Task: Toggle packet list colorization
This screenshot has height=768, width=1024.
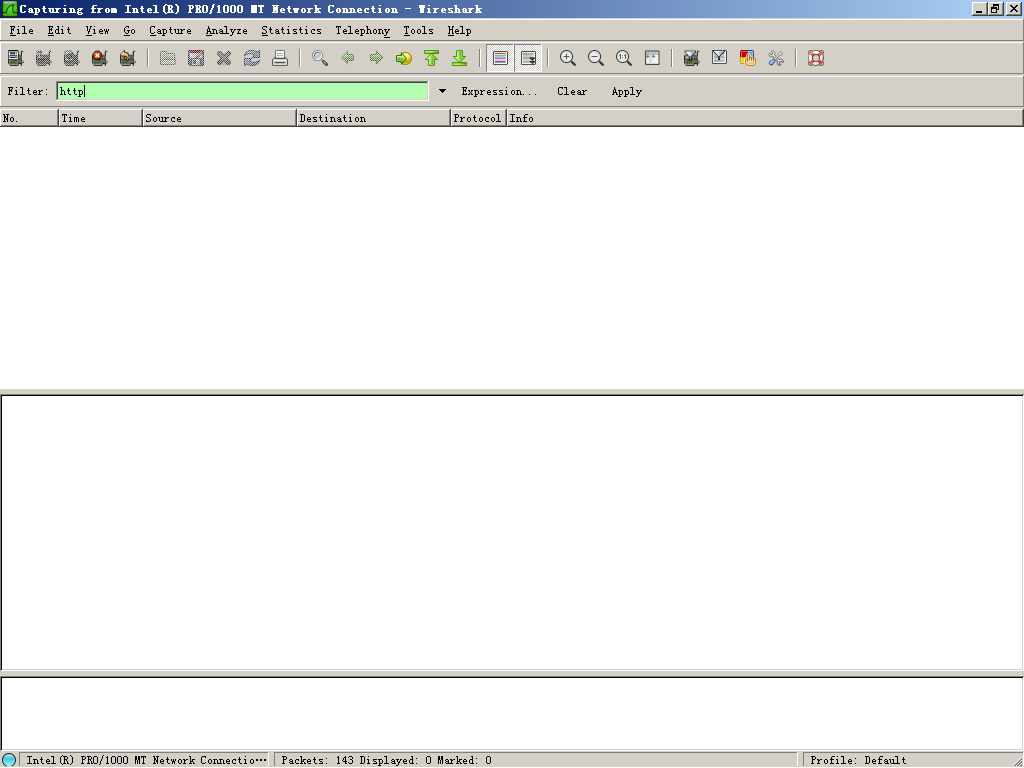Action: tap(500, 58)
